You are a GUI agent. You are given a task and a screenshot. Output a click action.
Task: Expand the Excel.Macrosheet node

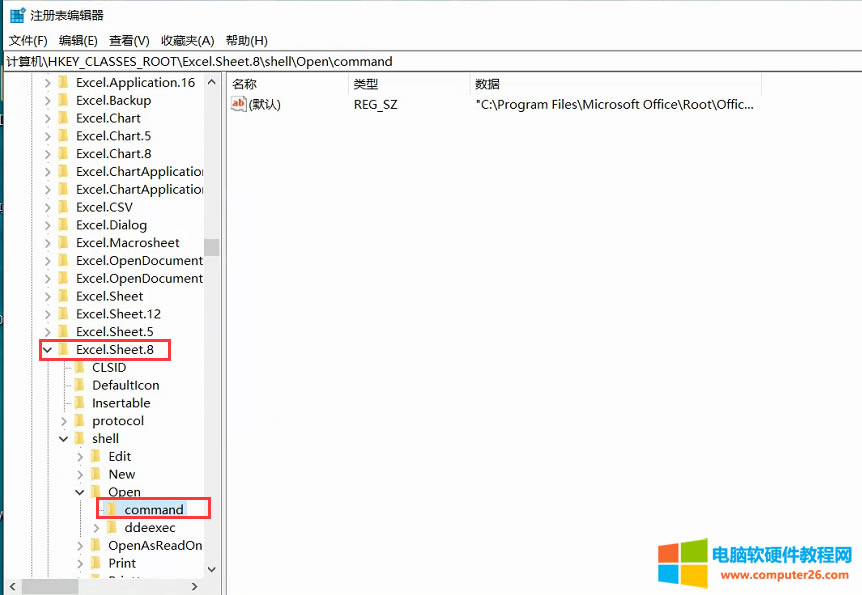(x=47, y=242)
